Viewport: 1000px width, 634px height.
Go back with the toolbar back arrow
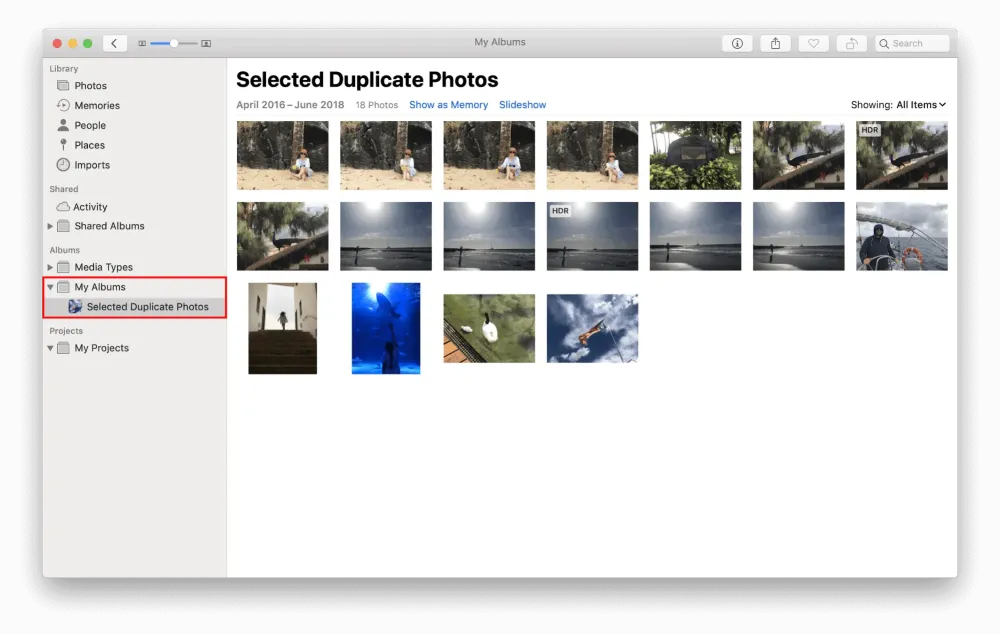pos(114,44)
